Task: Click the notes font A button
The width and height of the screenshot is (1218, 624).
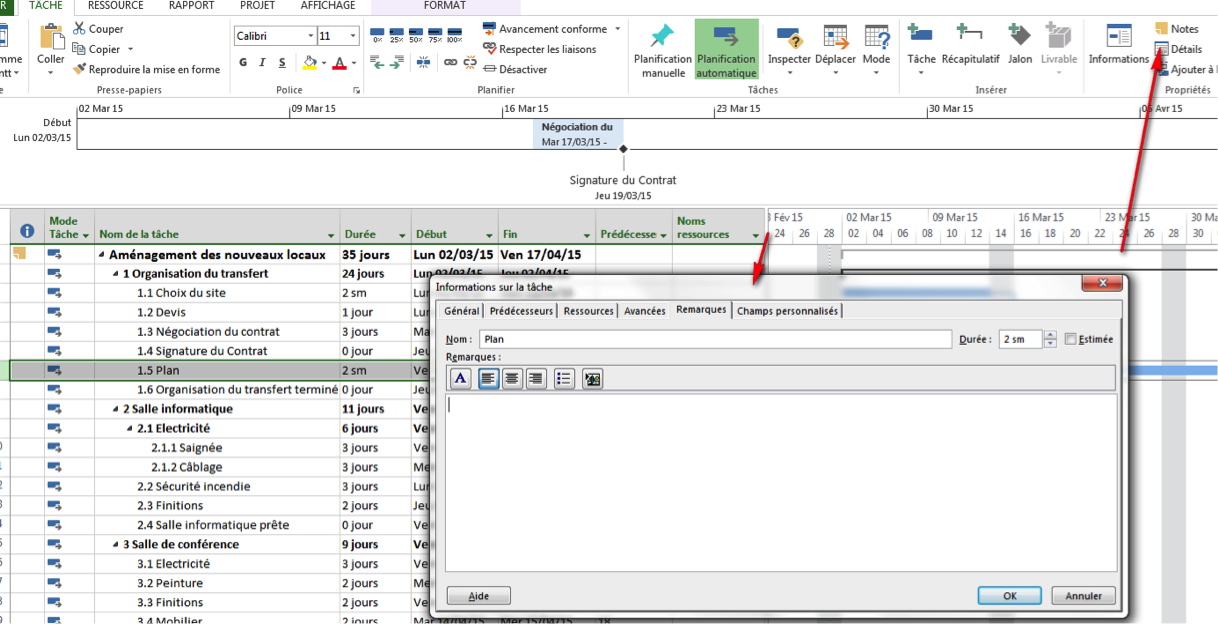Action: pyautogui.click(x=460, y=378)
